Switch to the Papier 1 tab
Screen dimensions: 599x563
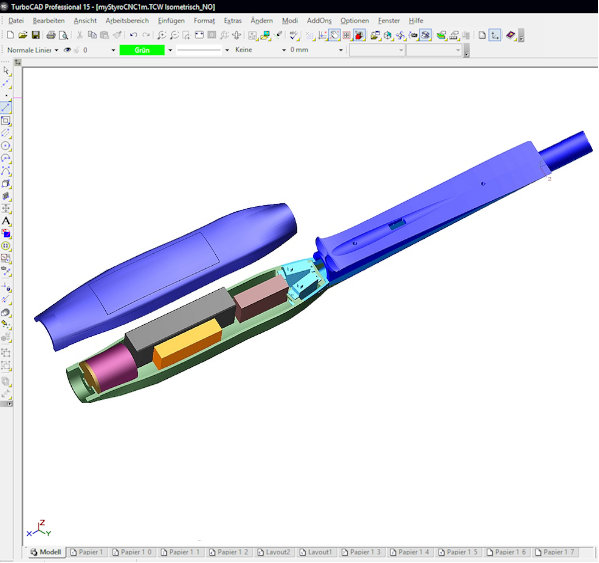(87, 552)
